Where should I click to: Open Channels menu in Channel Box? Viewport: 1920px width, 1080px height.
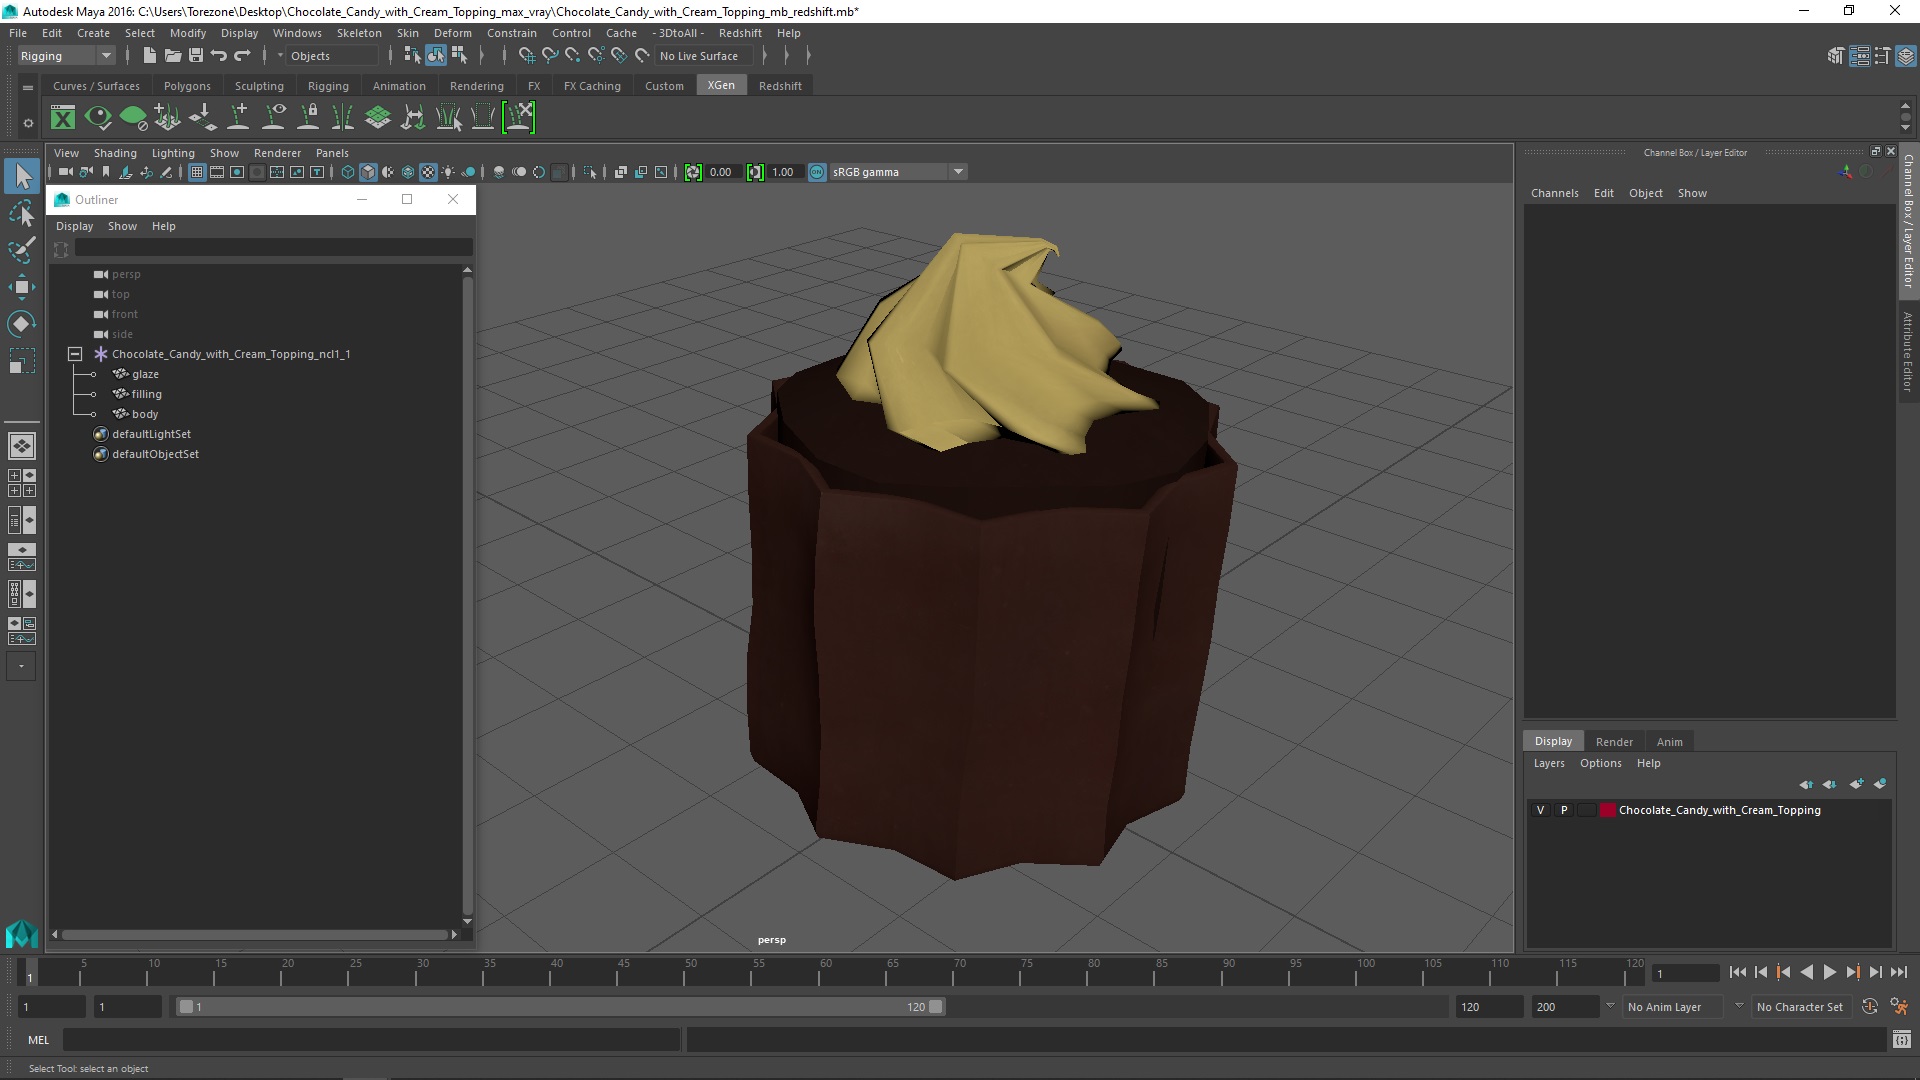(x=1554, y=193)
